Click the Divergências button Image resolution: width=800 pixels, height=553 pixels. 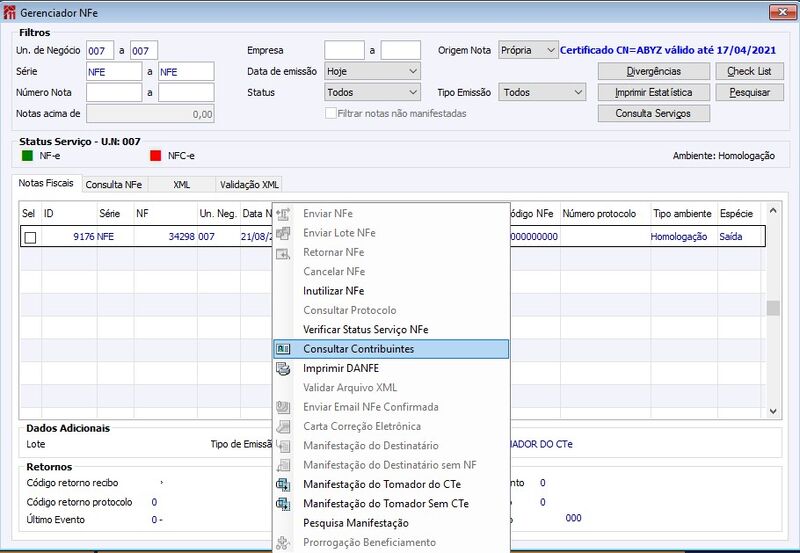(x=654, y=71)
